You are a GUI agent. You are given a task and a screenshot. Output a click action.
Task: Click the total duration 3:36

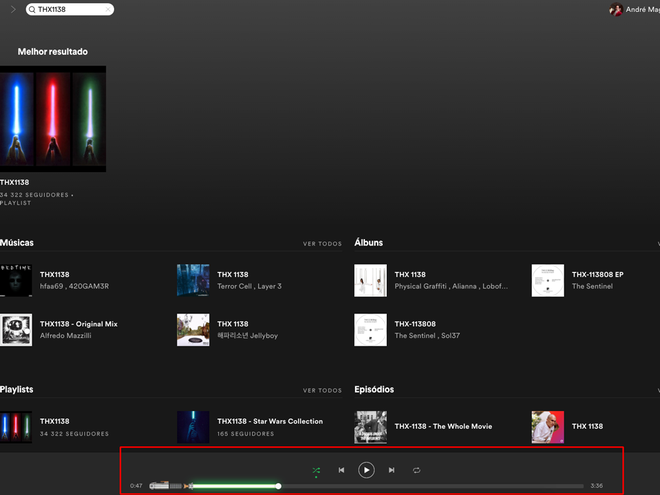click(x=596, y=486)
